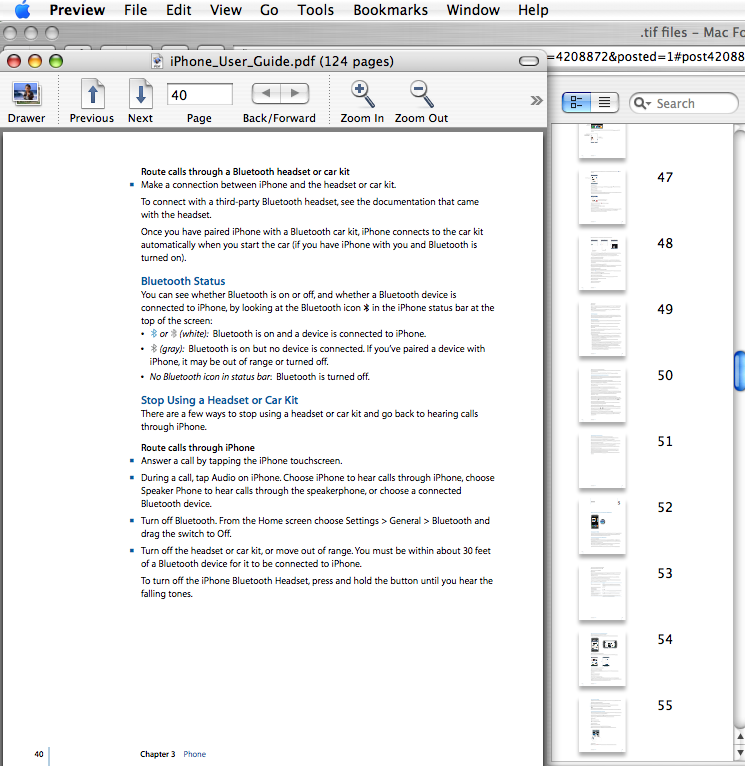
Task: Show more toolbar items via double-chevron
Action: point(536,101)
